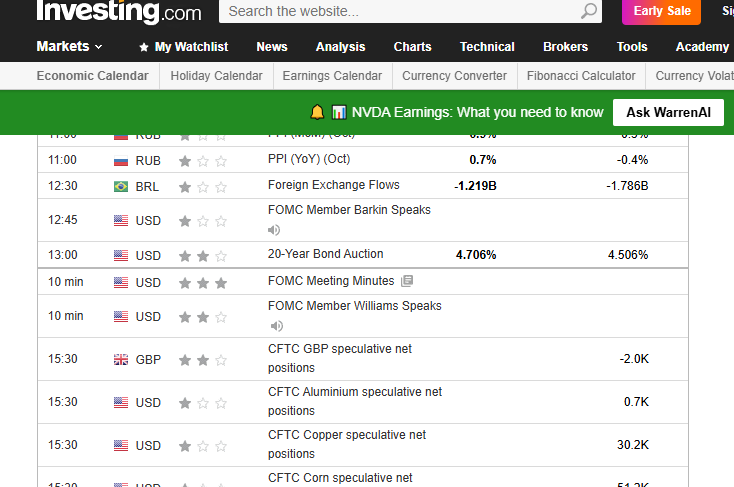This screenshot has width=734, height=487.
Task: Click the My Watchlist star icon
Action: [x=144, y=47]
